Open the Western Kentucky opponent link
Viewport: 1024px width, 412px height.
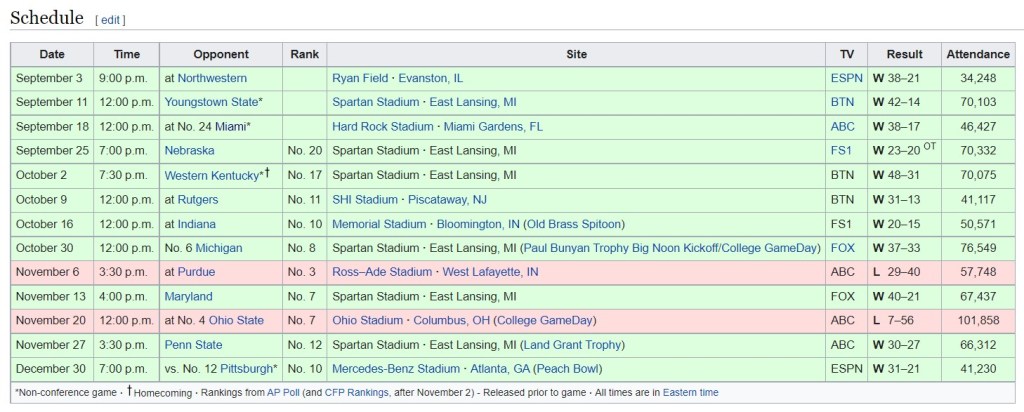coord(211,175)
